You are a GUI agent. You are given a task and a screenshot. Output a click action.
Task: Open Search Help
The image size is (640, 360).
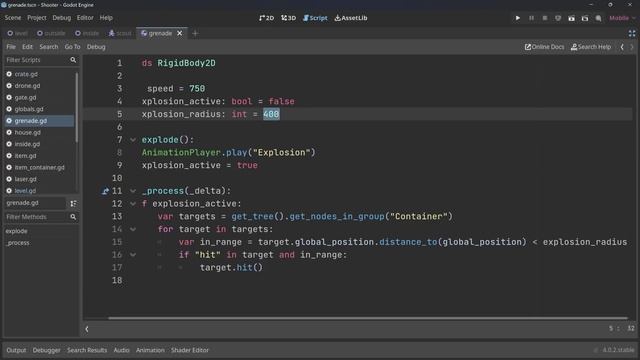pos(591,47)
